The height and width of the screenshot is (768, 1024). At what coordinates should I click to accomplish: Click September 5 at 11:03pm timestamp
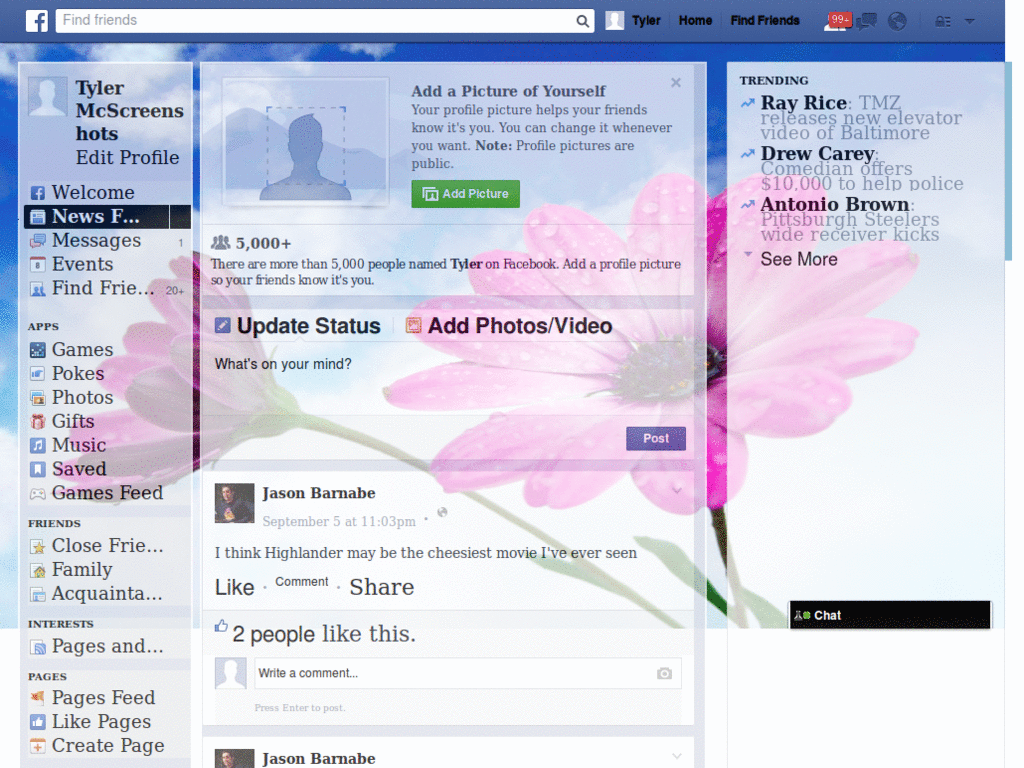(x=339, y=521)
